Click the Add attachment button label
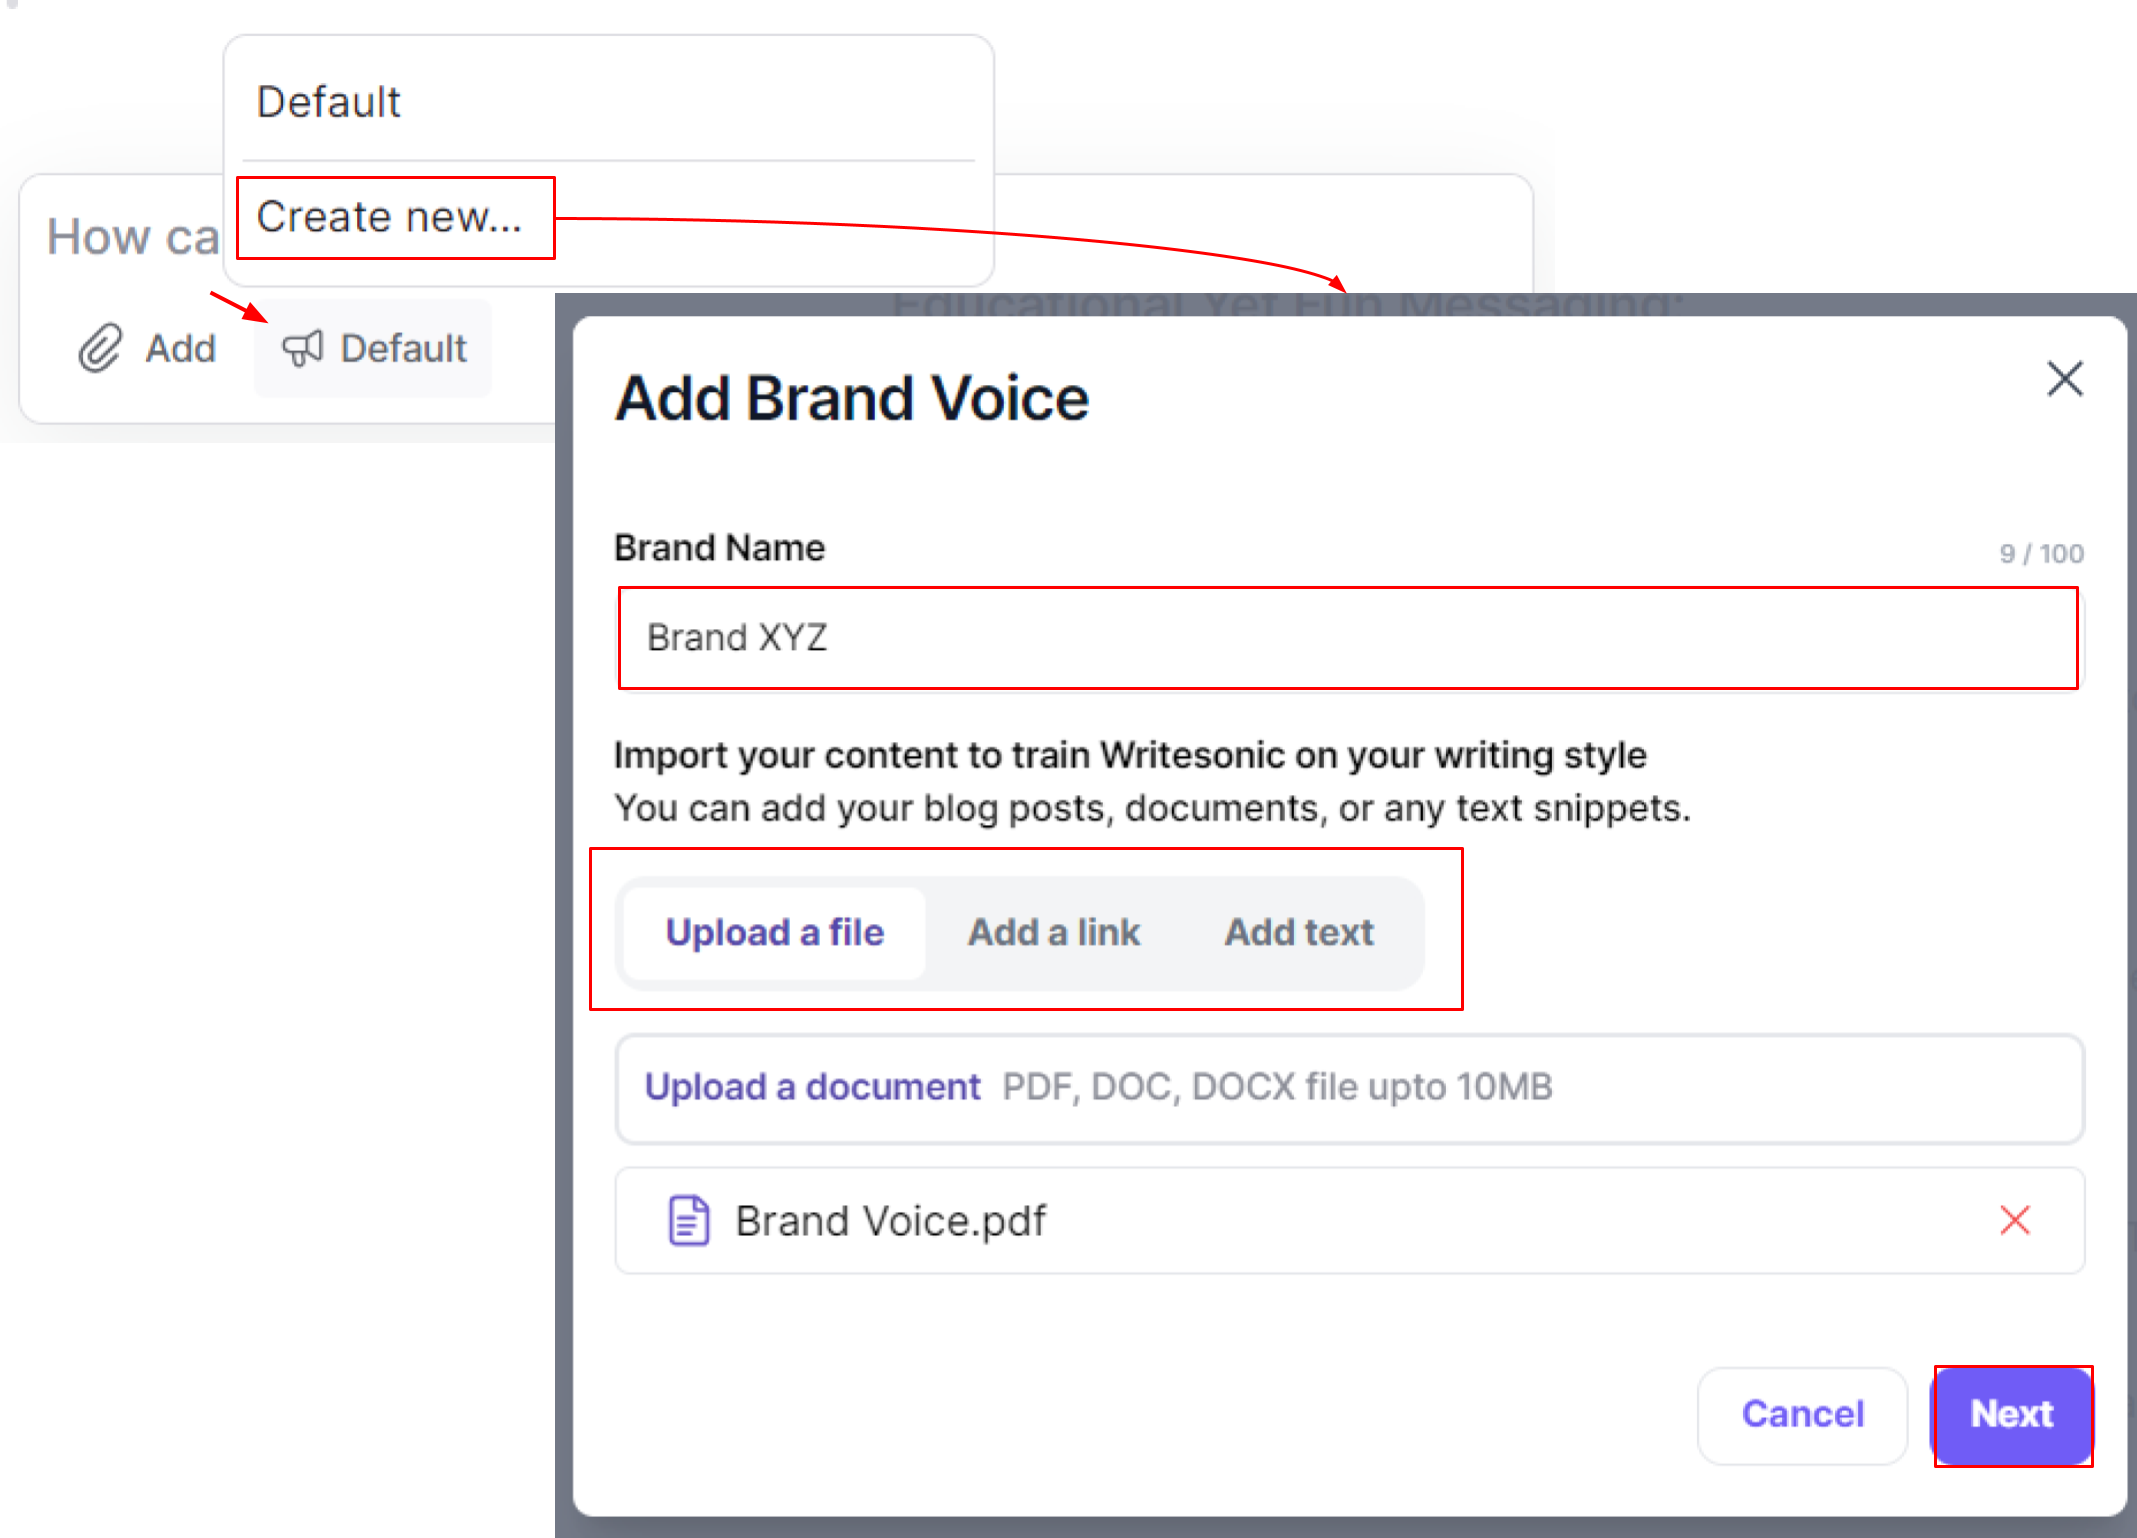 click(180, 348)
